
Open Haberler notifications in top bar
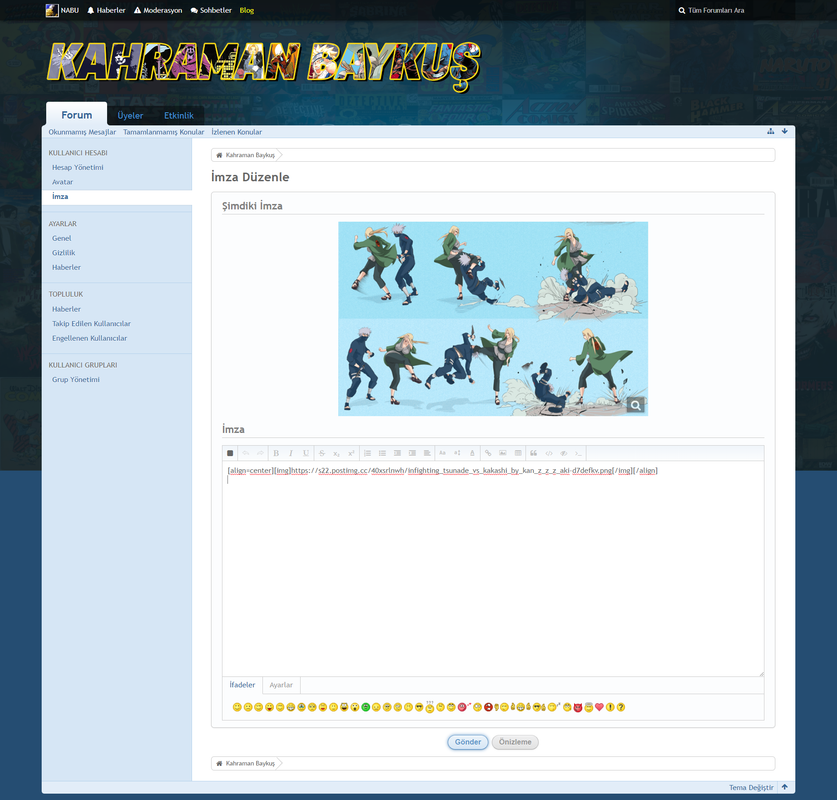pos(106,10)
